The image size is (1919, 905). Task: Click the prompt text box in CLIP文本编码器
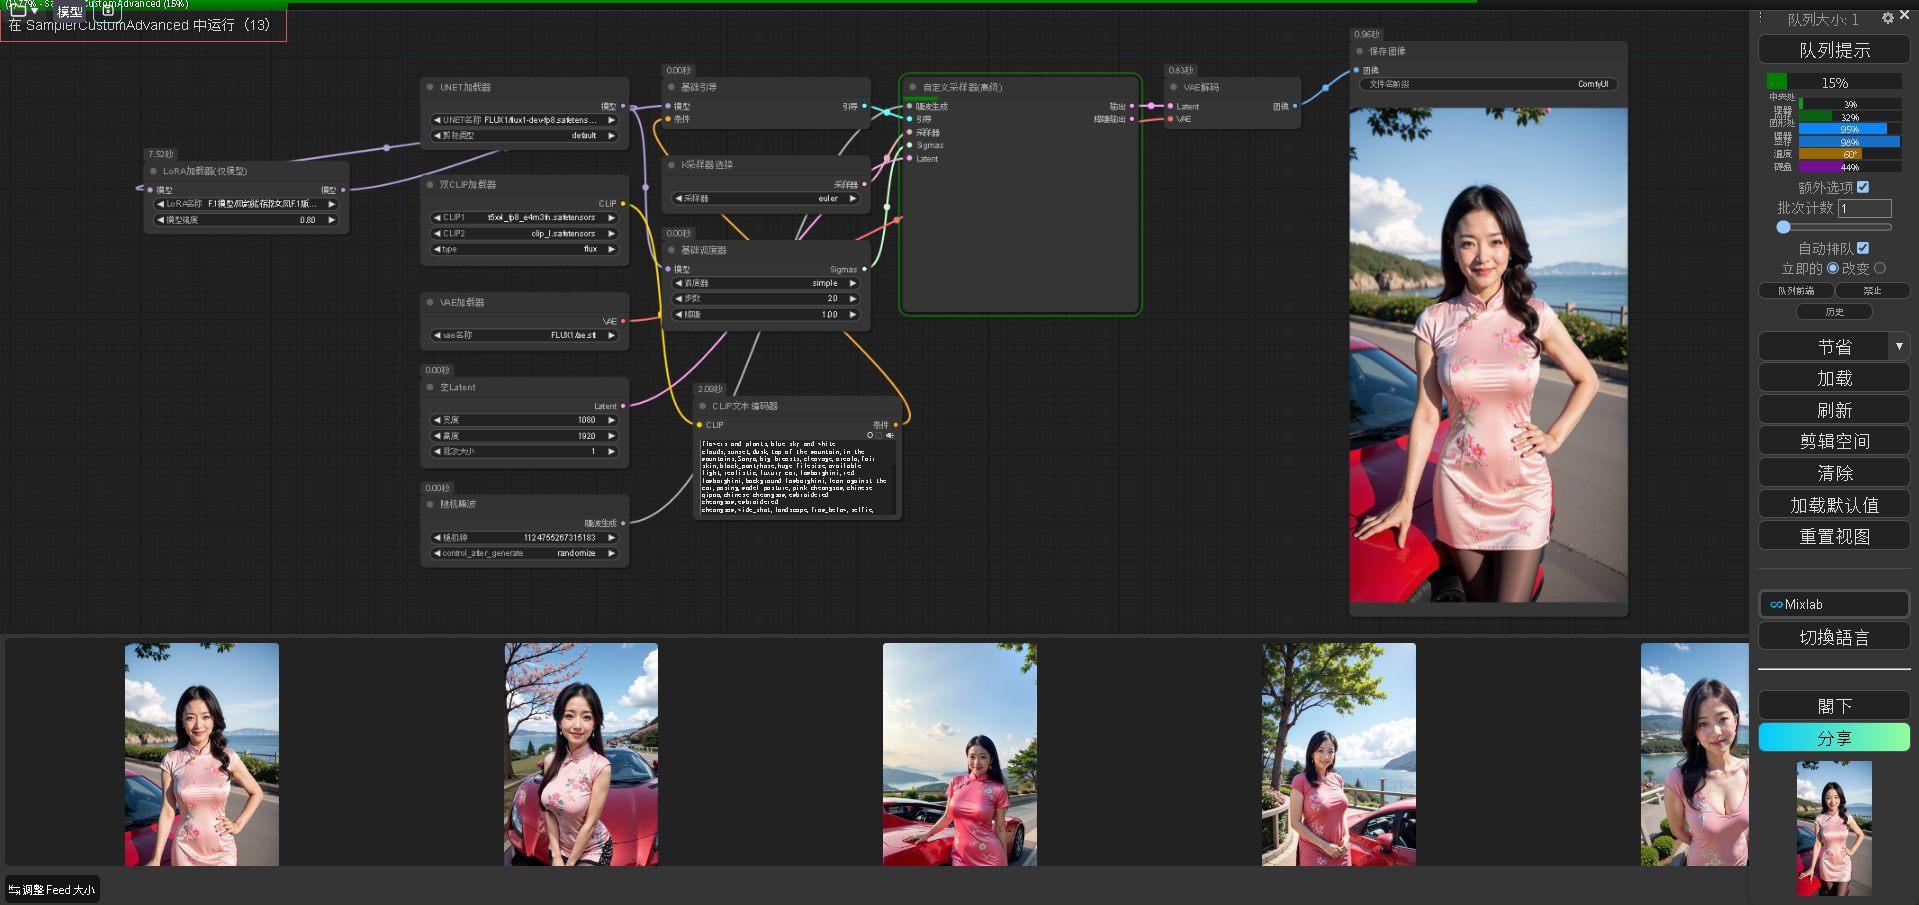tap(796, 477)
